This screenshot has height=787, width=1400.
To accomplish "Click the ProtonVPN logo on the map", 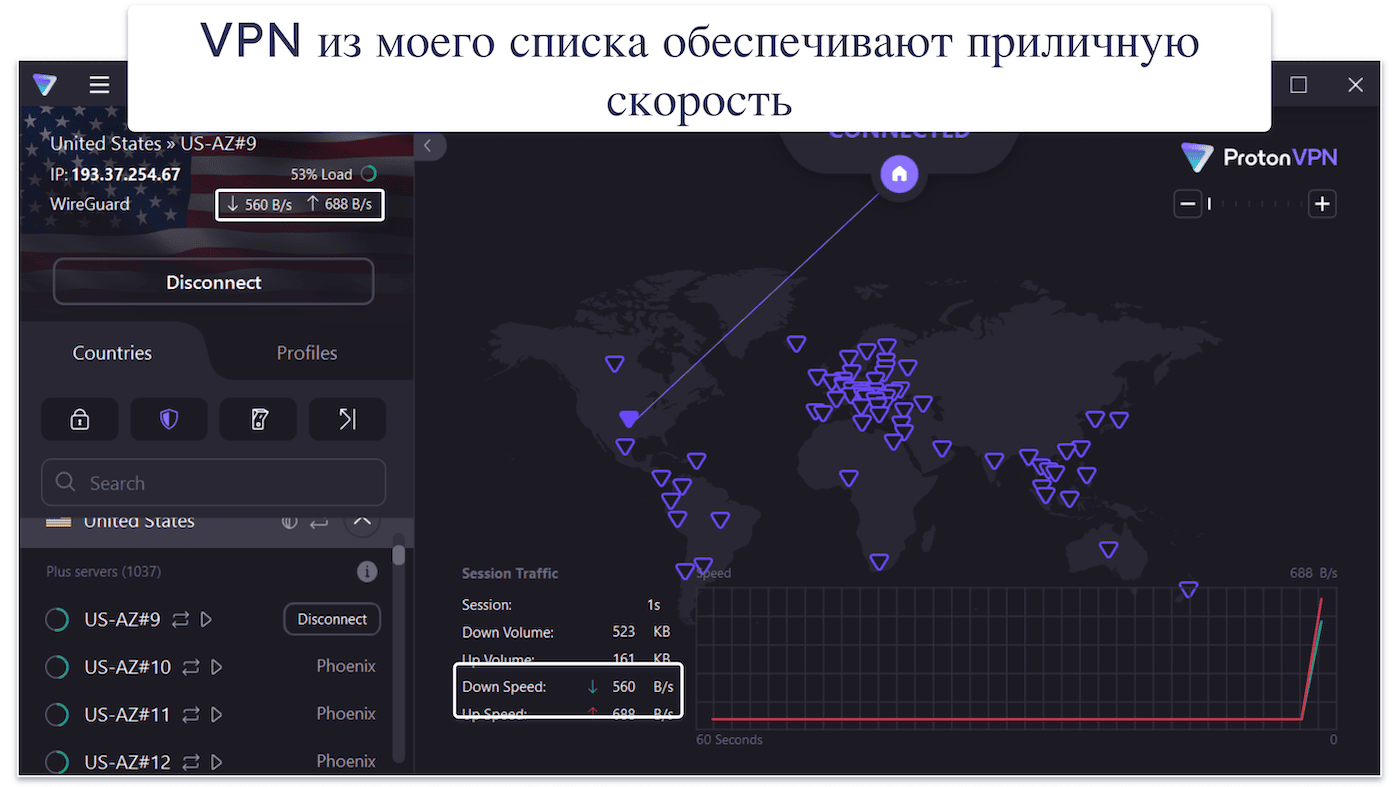I will pyautogui.click(x=1258, y=157).
